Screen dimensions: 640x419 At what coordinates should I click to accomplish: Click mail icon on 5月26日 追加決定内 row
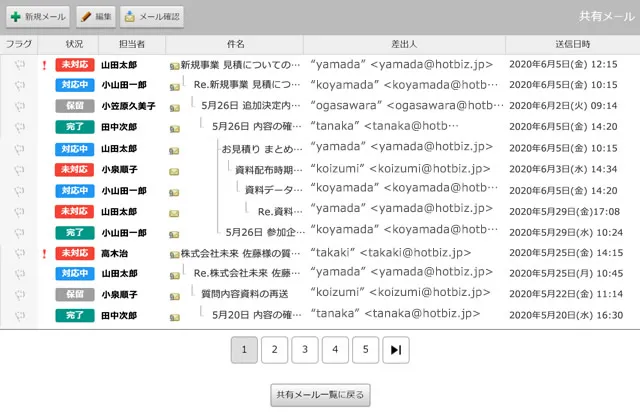(174, 108)
